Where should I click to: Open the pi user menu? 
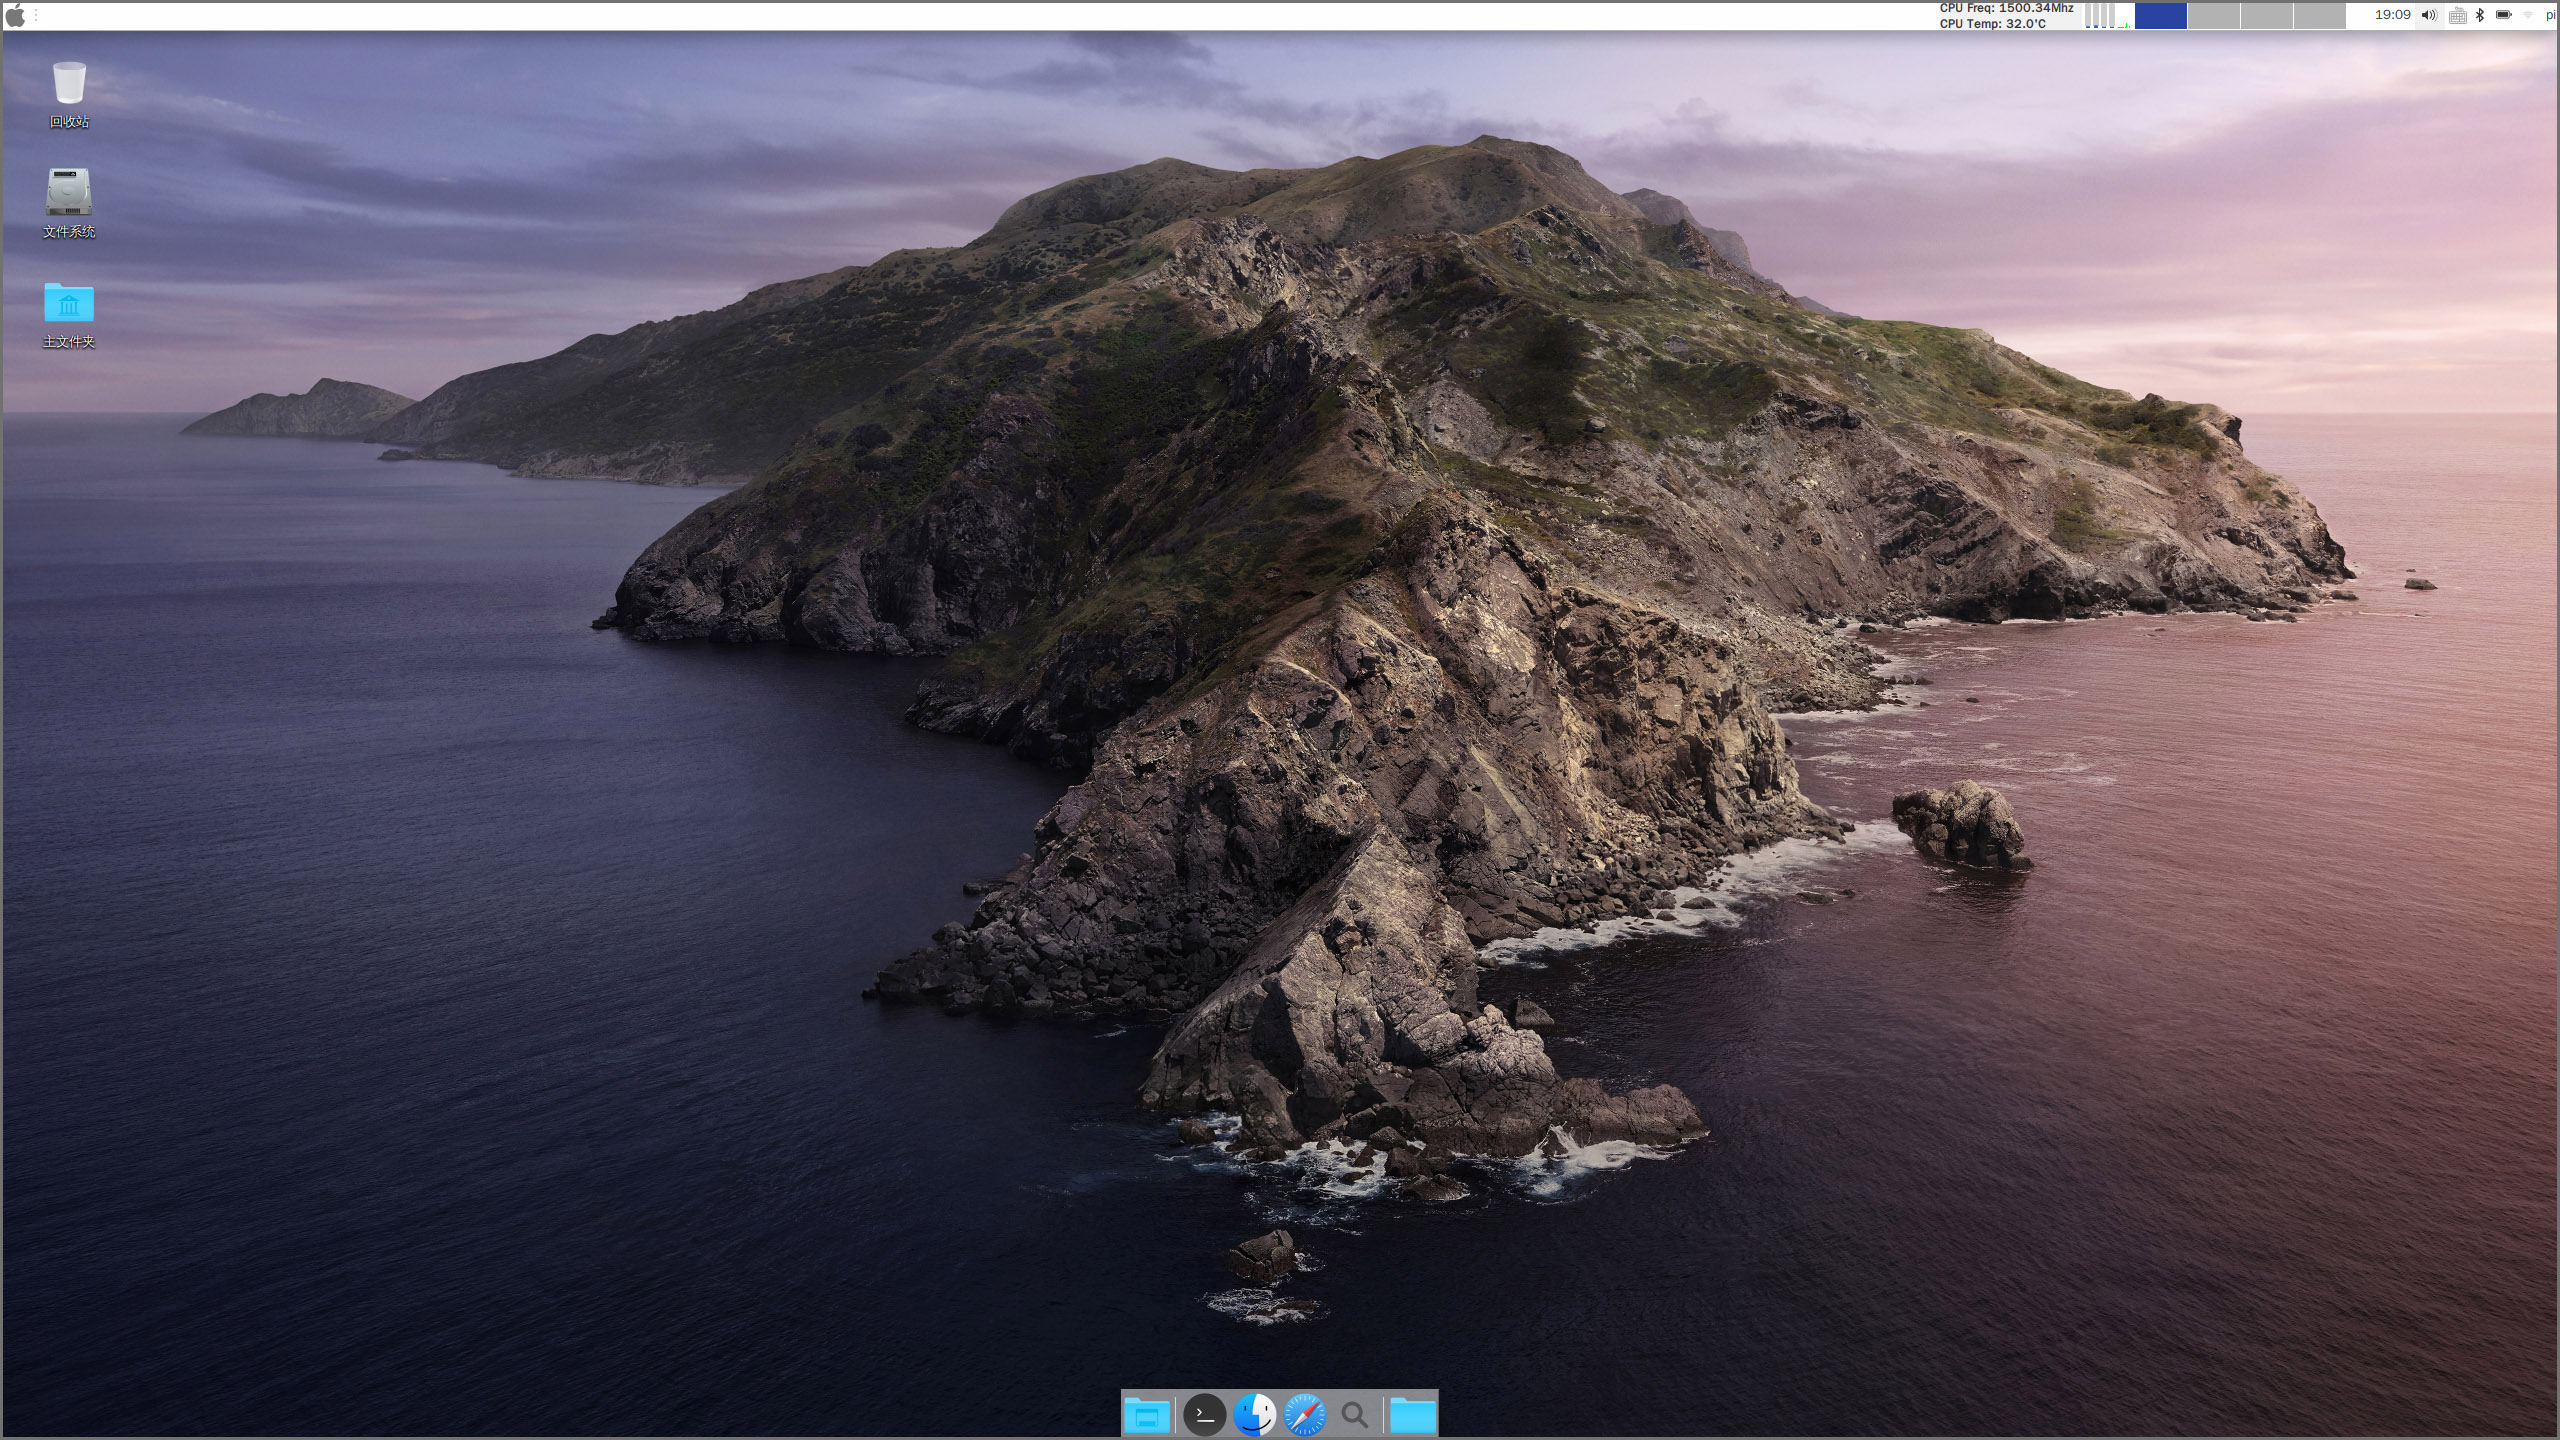click(2550, 15)
